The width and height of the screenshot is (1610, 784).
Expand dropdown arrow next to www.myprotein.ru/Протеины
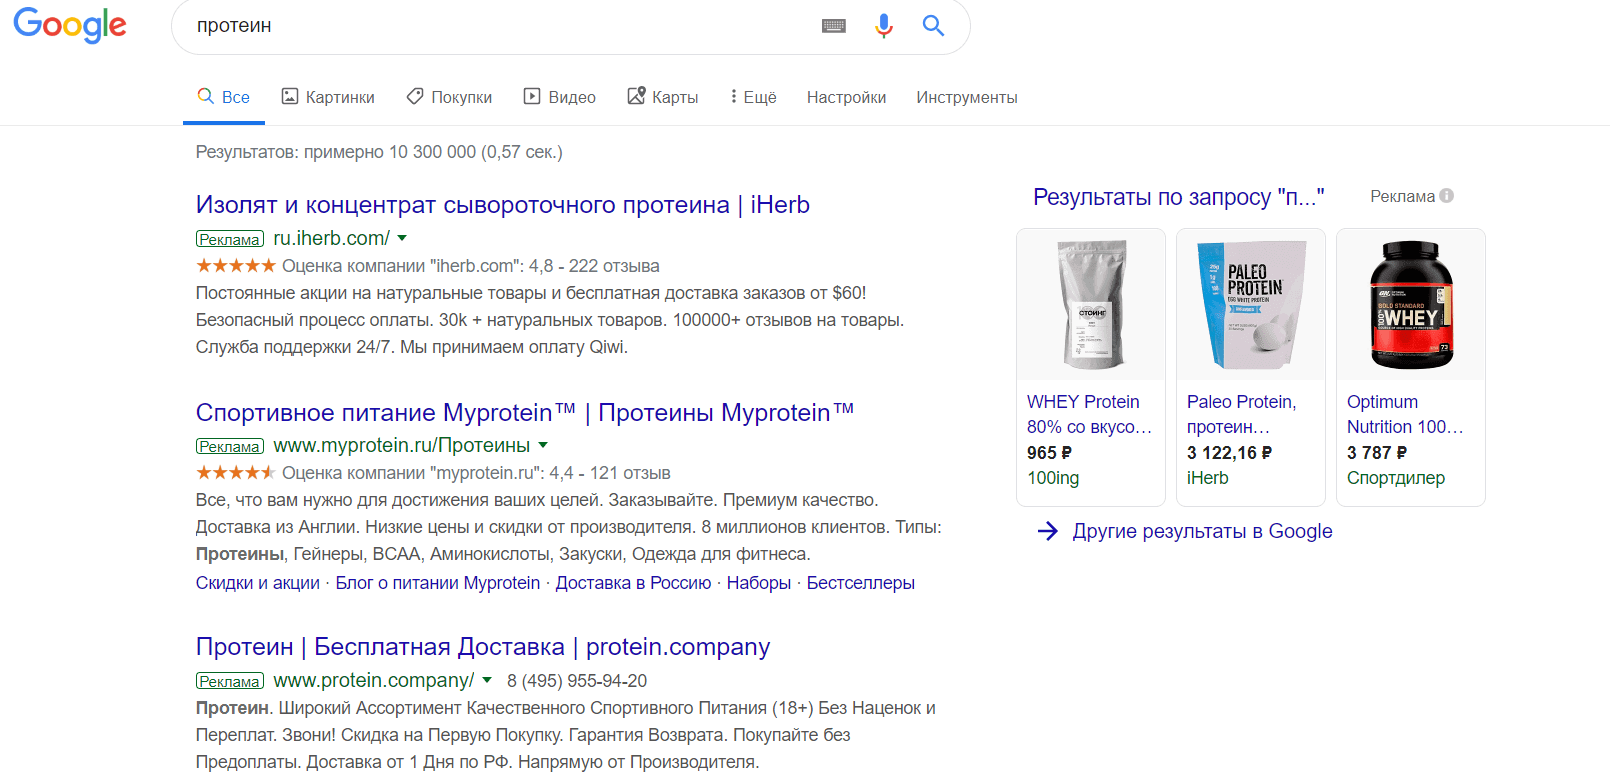pyautogui.click(x=543, y=445)
